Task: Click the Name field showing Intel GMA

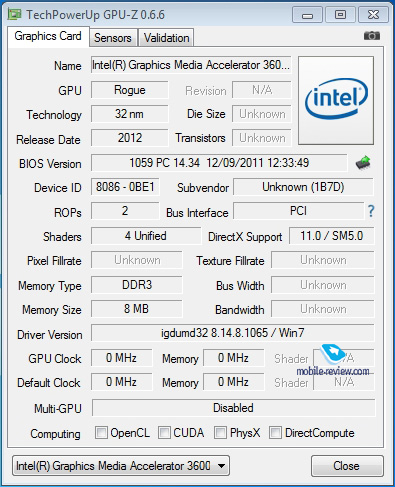Action: tap(191, 65)
